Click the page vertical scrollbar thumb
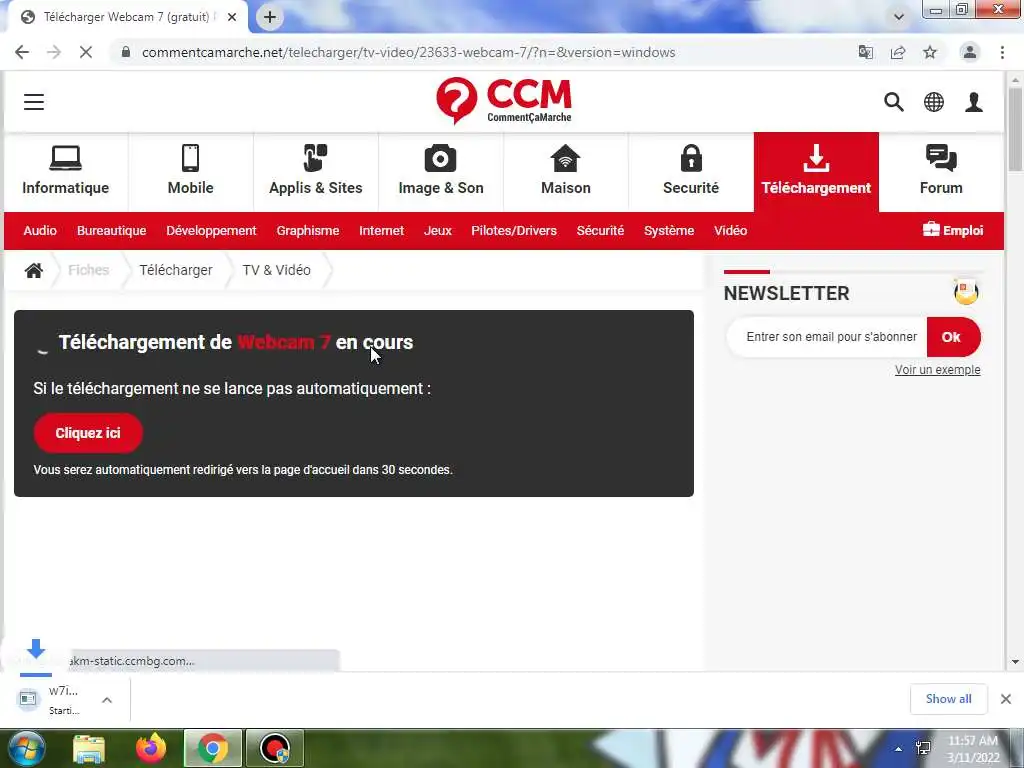Screen dimensions: 1024x768 coord(1016,129)
